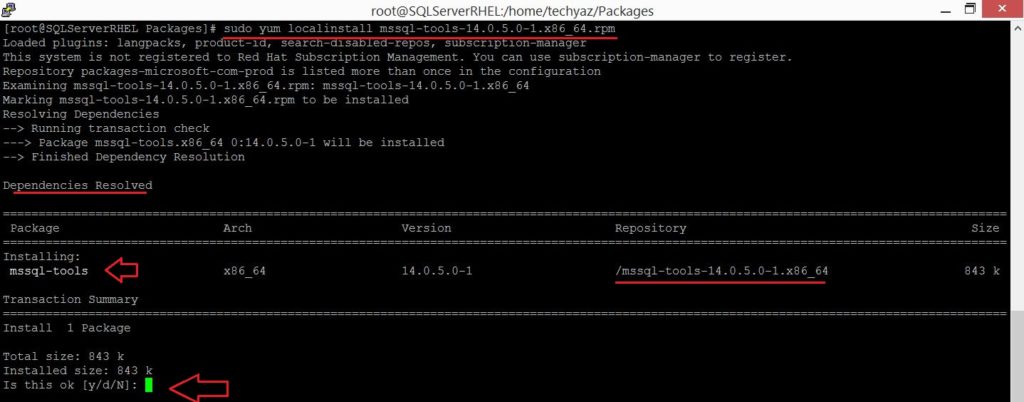This screenshot has width=1024, height=402.
Task: Click the repository value '/mssql-tools-14.0.5.0-1.x86_64'
Action: 722,271
